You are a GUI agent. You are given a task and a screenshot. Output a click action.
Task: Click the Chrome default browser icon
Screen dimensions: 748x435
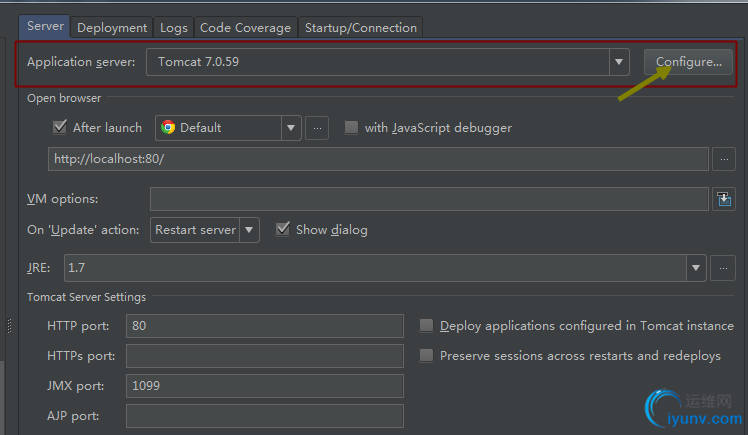tap(168, 127)
